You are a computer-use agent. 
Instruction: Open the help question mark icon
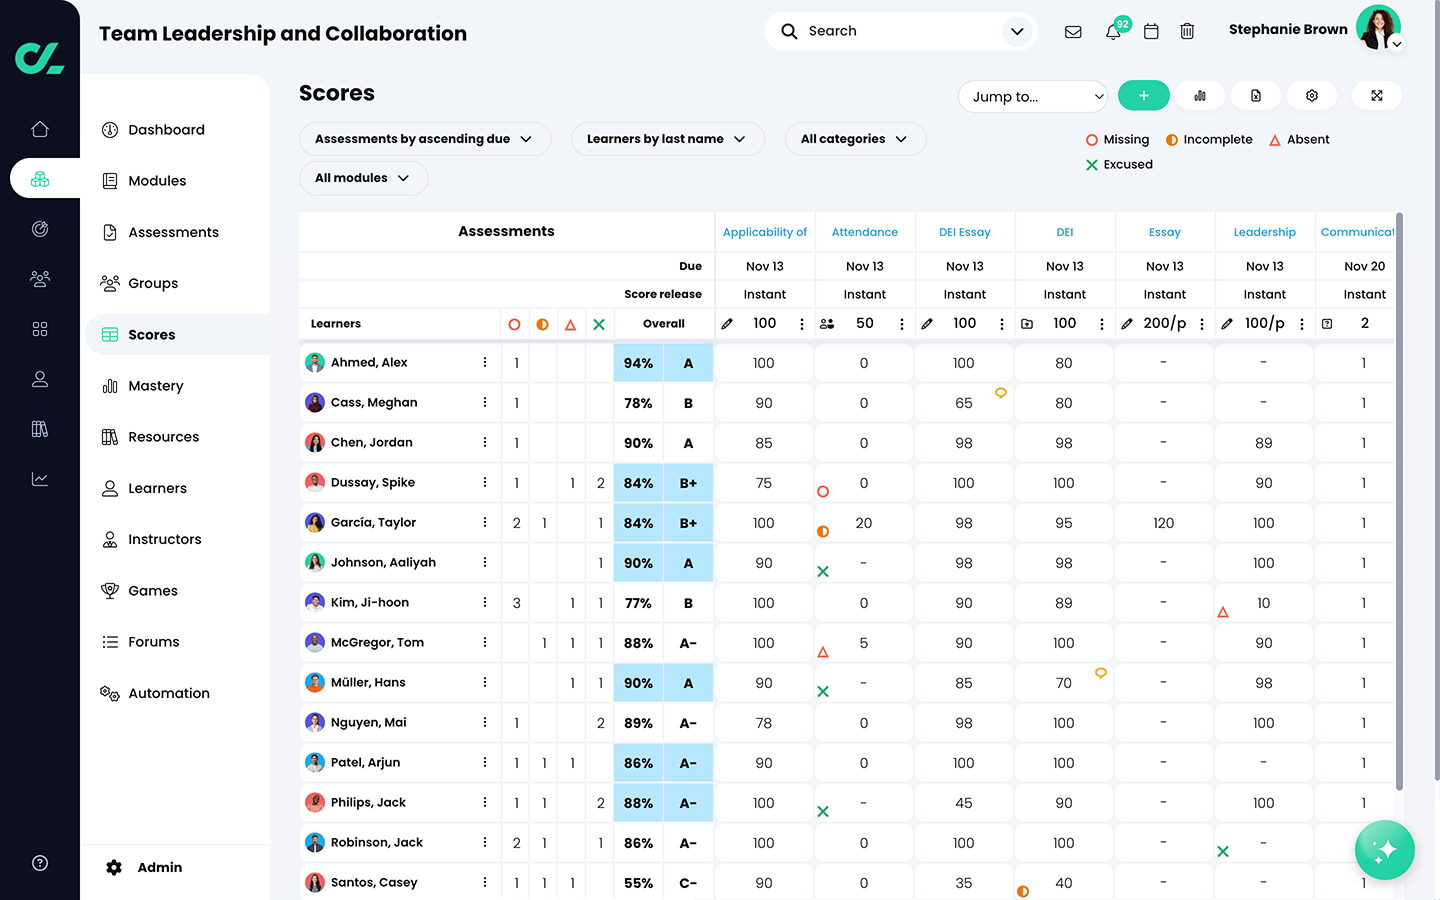pyautogui.click(x=40, y=863)
